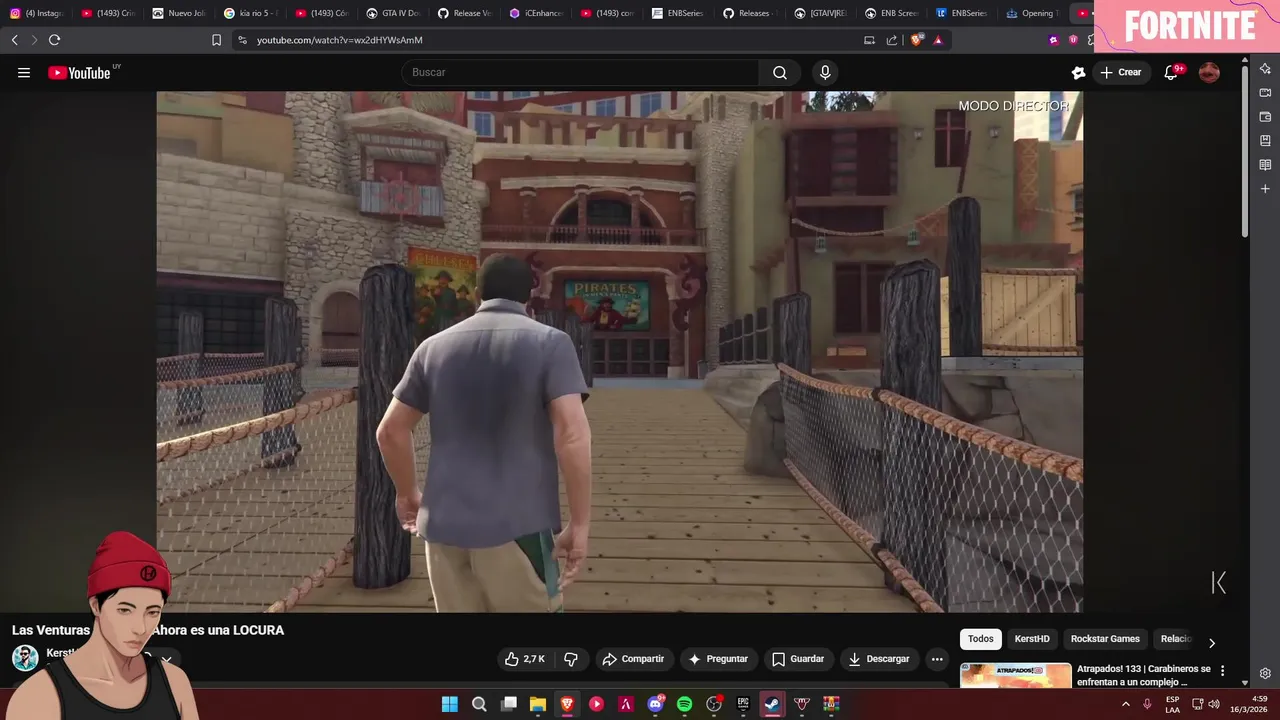The width and height of the screenshot is (1280, 720).
Task: Click the cast screen icon in address bar
Action: 869,40
